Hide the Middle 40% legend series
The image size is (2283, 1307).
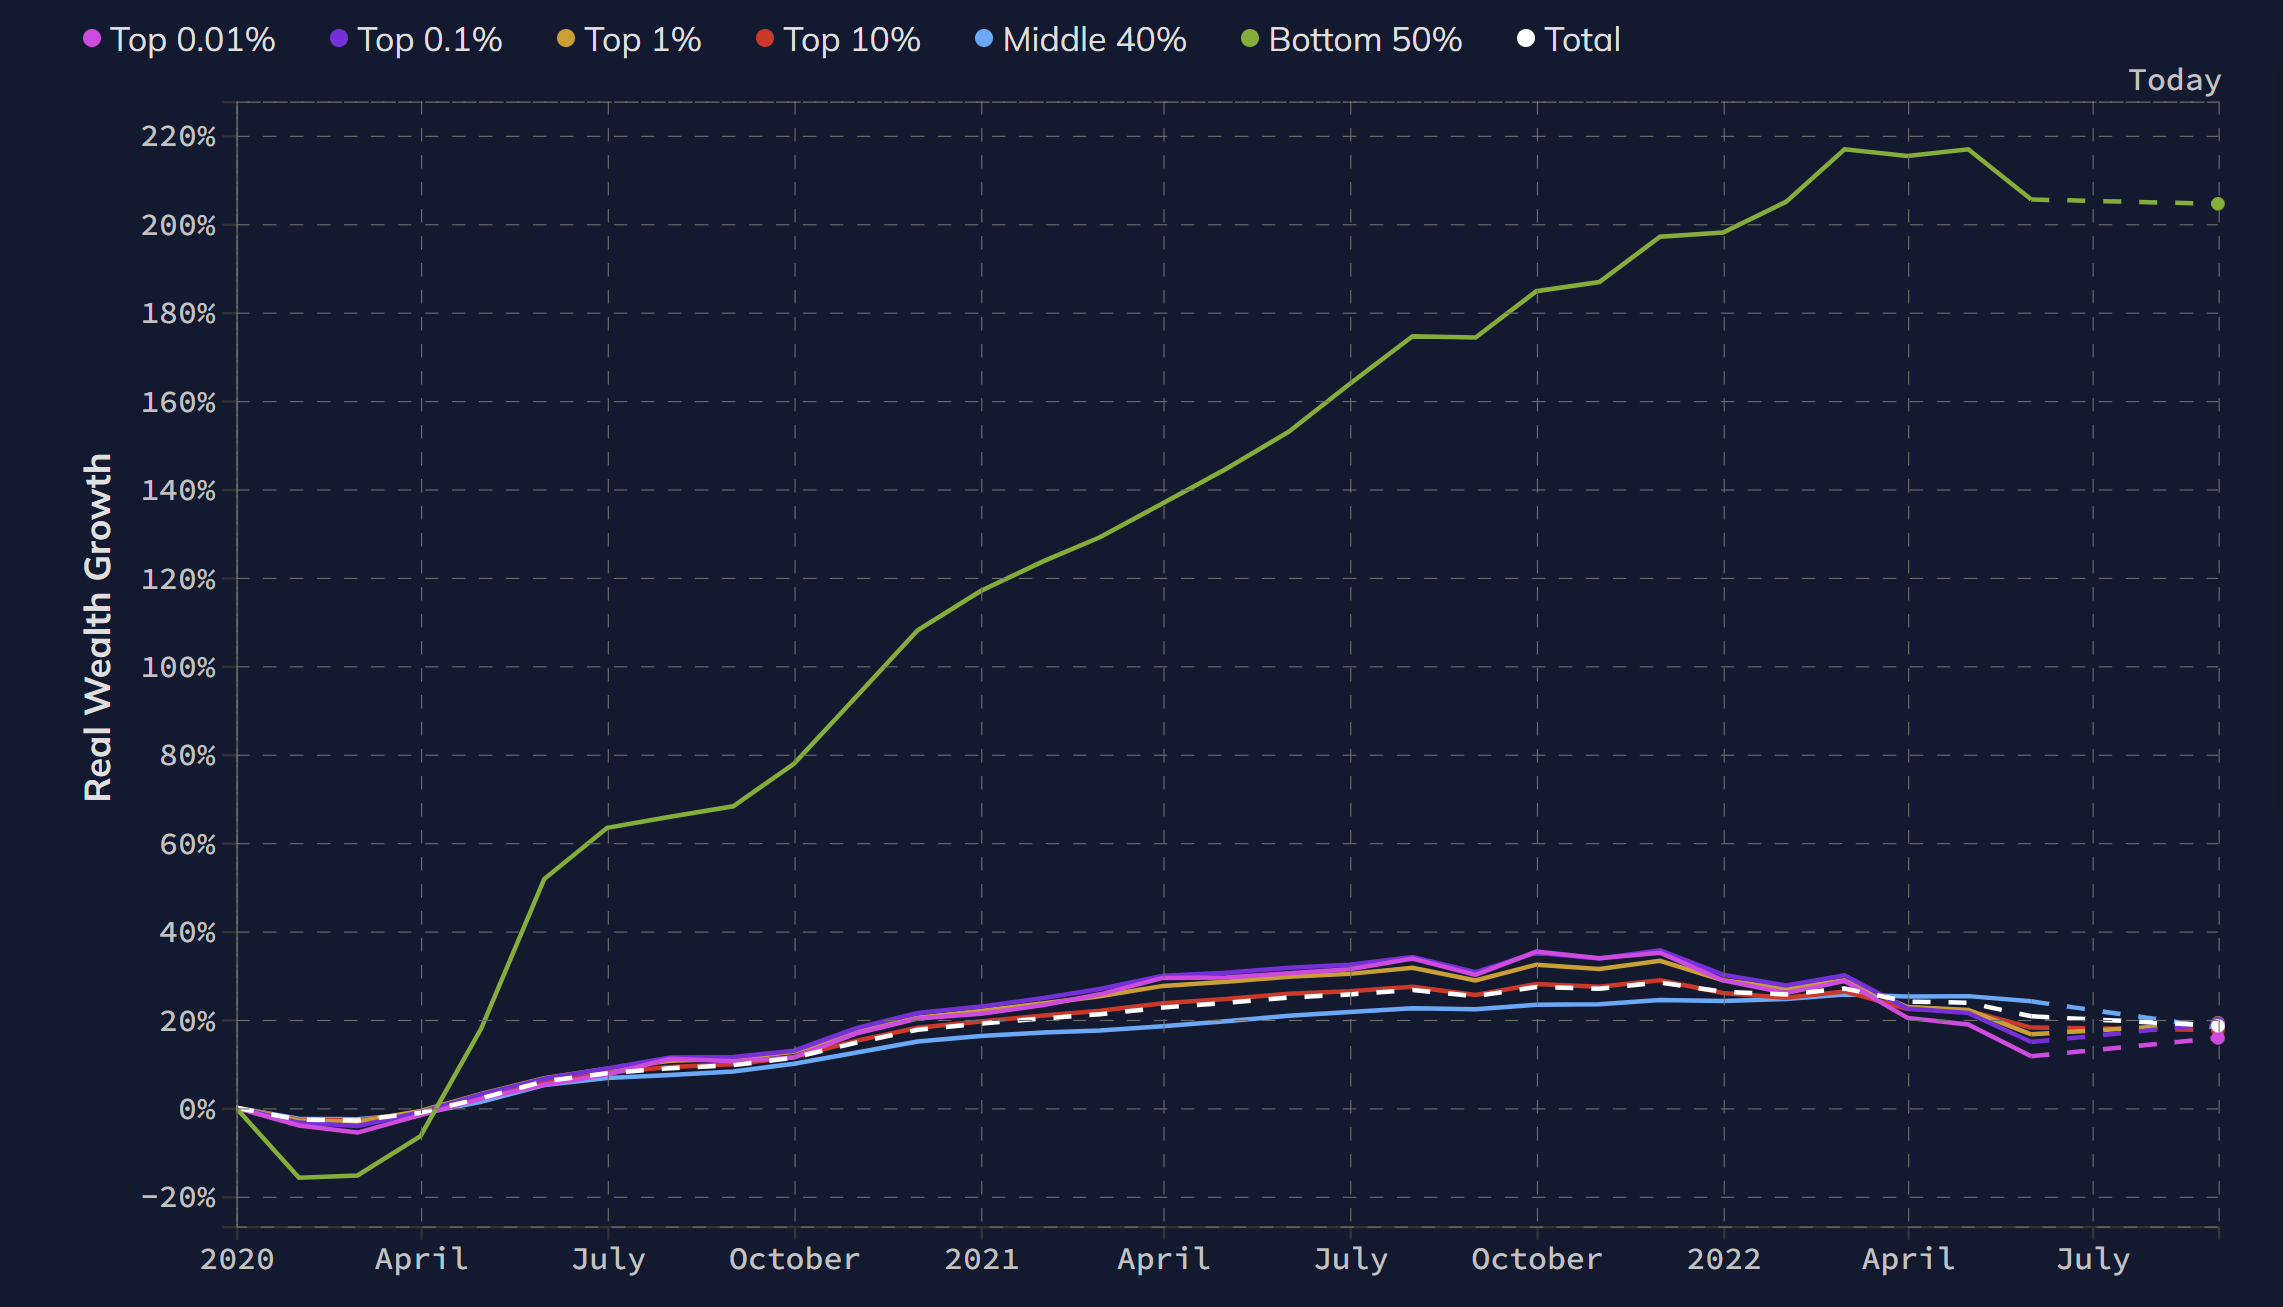click(x=1094, y=40)
